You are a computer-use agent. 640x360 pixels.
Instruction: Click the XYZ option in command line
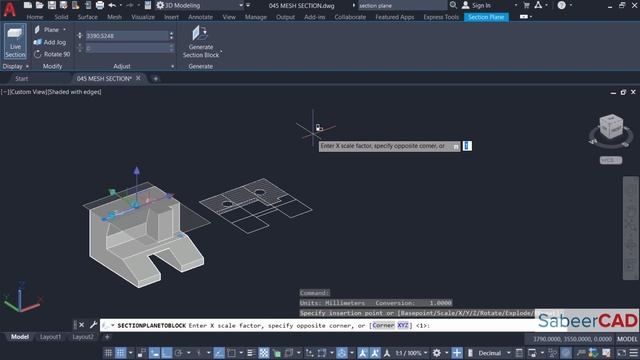coord(403,325)
